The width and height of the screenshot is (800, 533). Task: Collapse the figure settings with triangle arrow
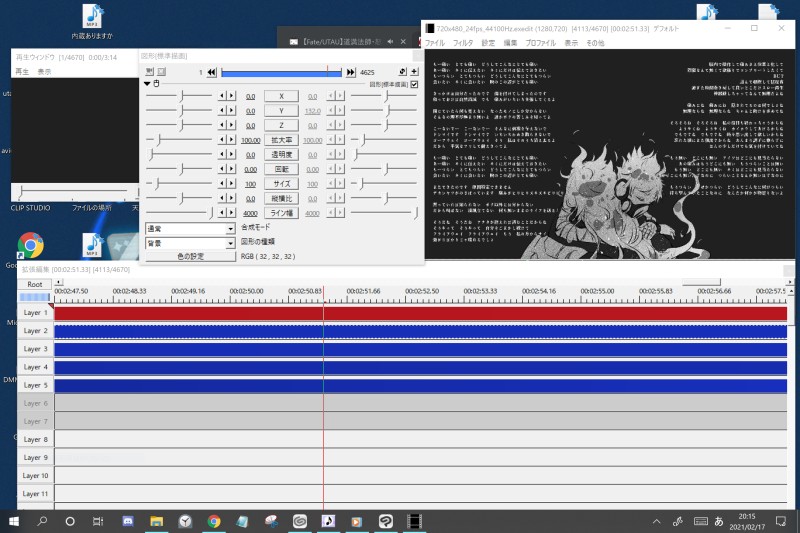[147, 84]
